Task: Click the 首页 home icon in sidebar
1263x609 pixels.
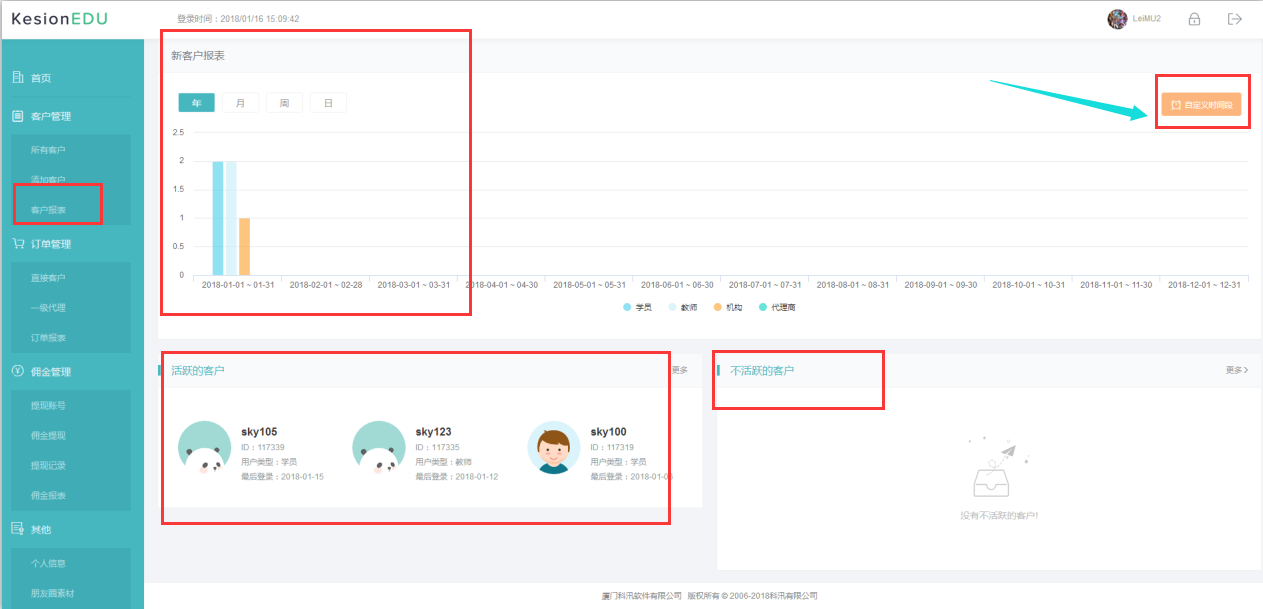Action: coord(17,78)
